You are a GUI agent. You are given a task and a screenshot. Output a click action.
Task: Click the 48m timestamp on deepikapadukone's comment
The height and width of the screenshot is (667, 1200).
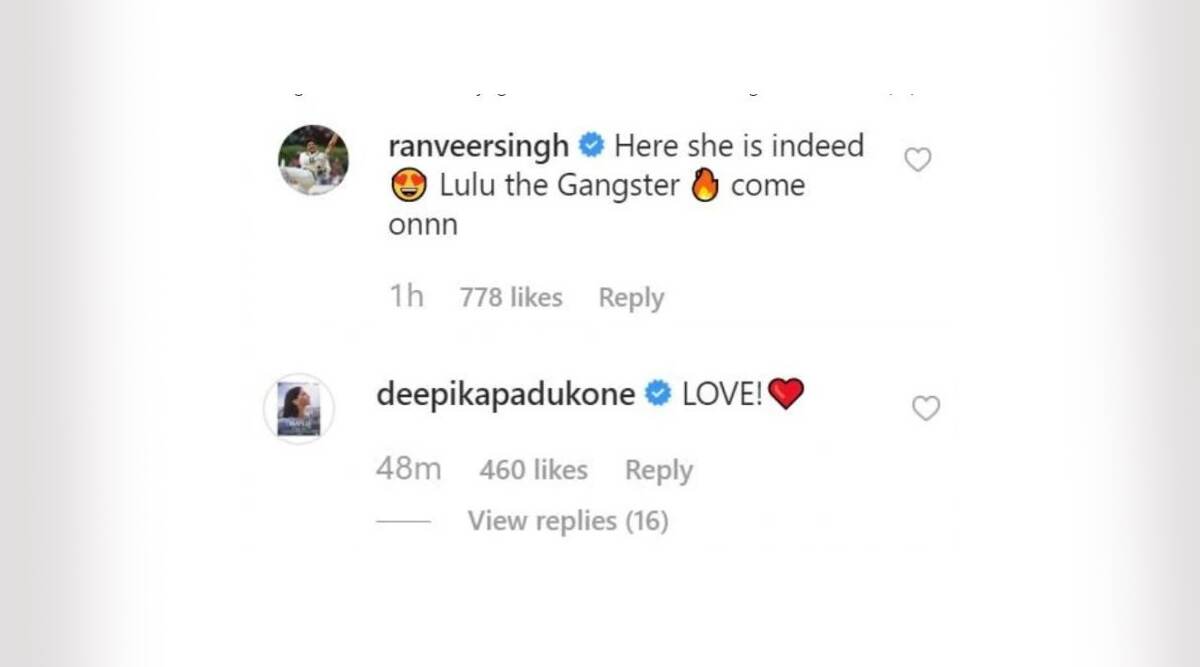(x=408, y=469)
